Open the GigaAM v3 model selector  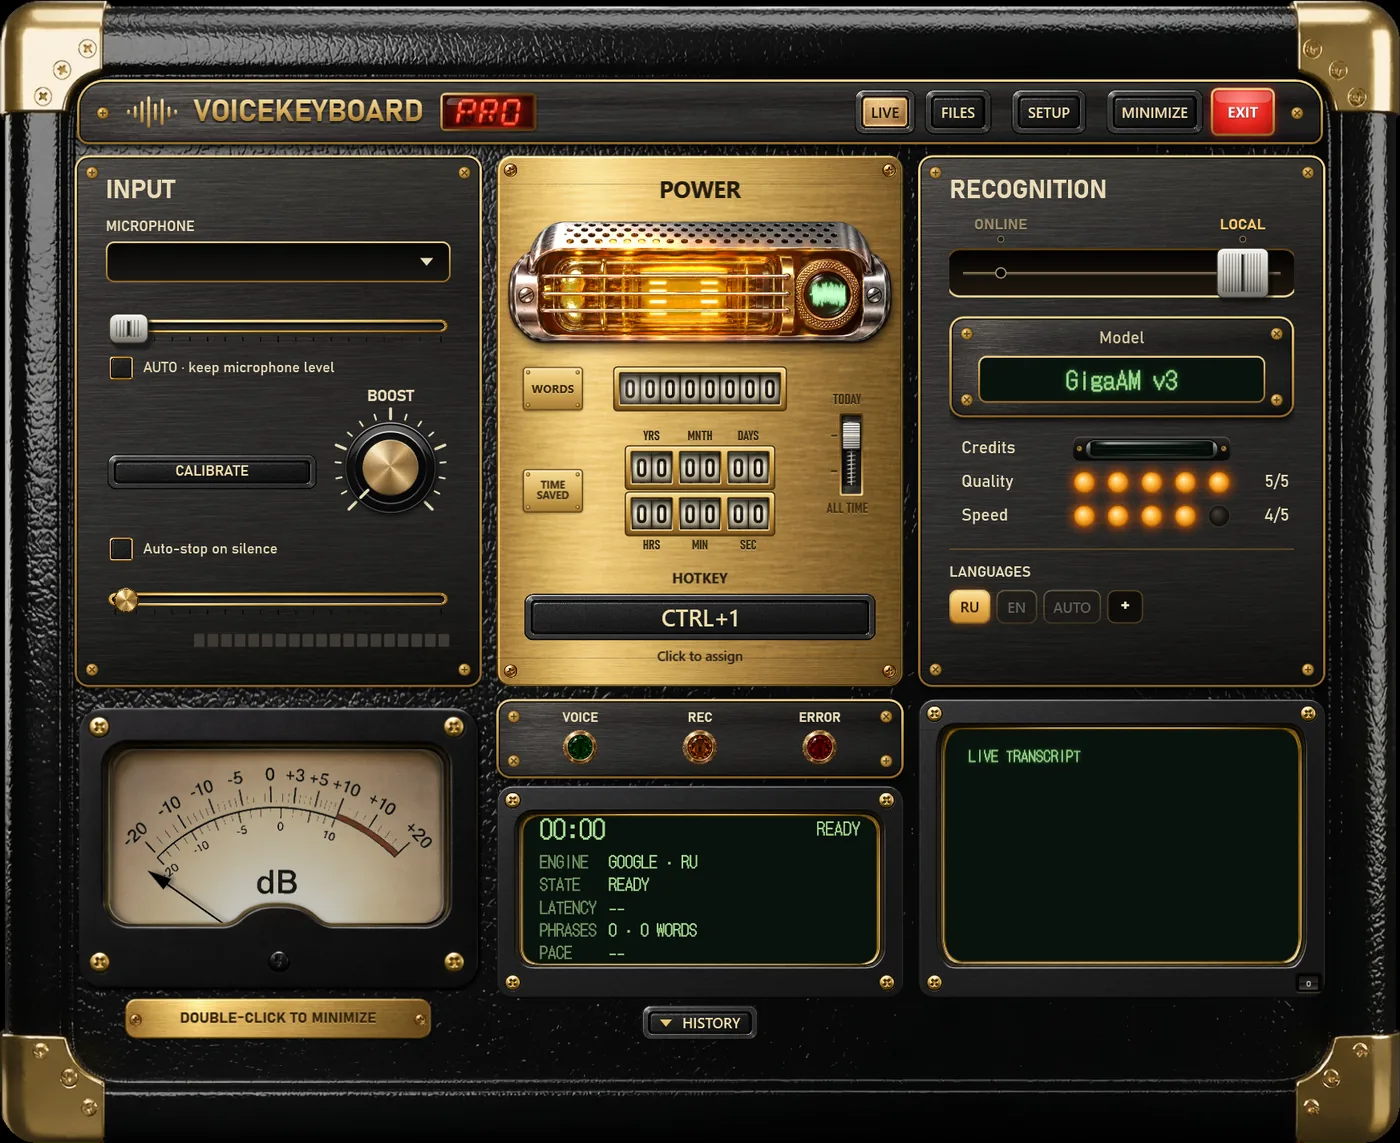1121,381
